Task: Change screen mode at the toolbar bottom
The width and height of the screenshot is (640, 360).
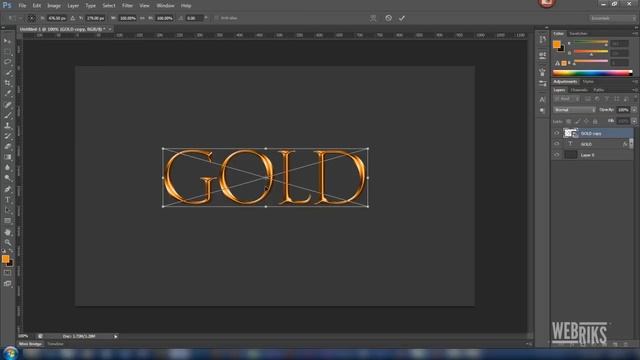Action: [7, 283]
